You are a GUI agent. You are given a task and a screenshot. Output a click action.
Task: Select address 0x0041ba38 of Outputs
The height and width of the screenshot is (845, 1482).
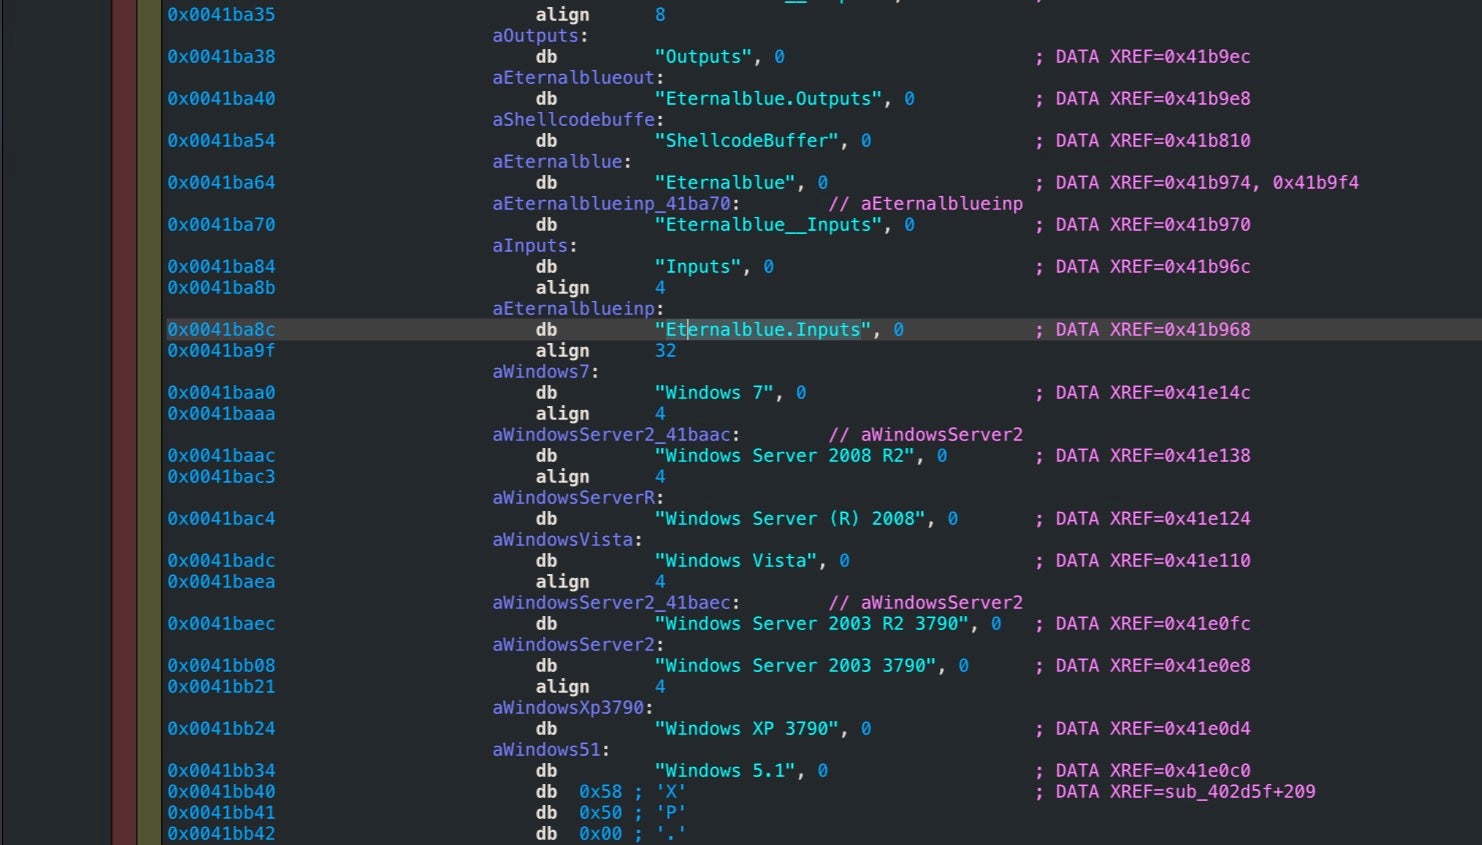pyautogui.click(x=221, y=57)
